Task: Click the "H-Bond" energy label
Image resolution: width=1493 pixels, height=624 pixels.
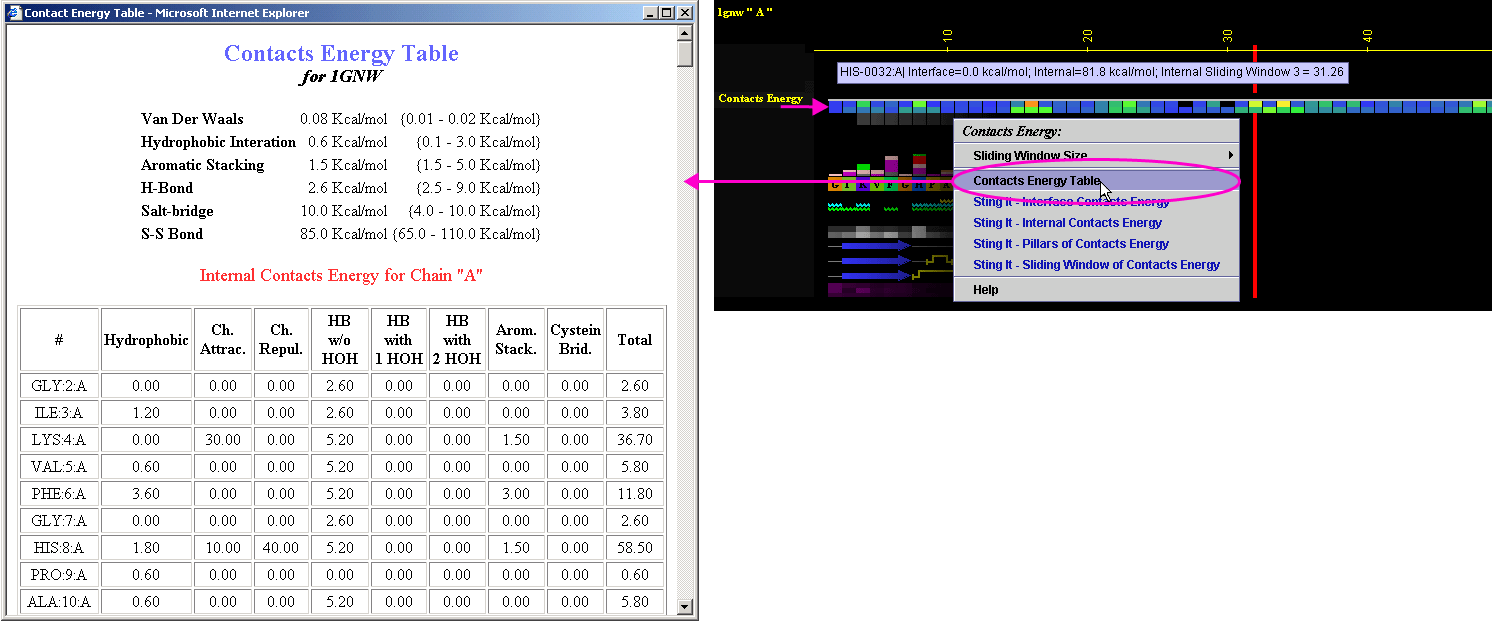Action: pos(167,188)
